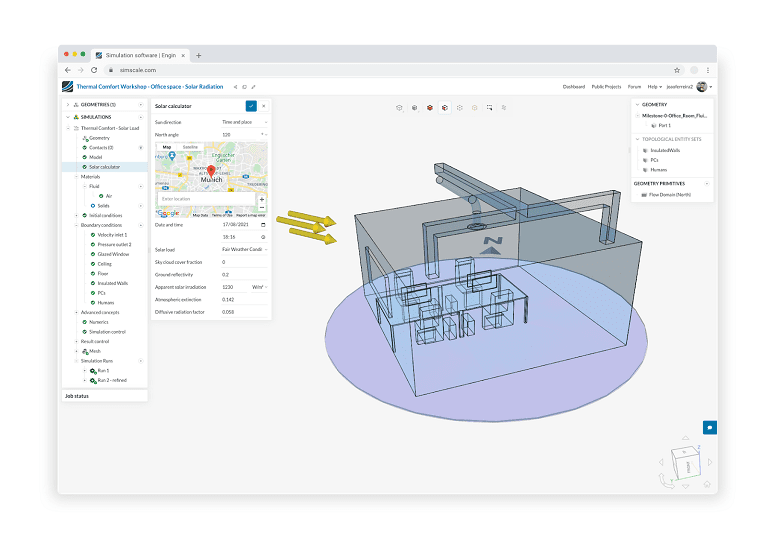The width and height of the screenshot is (768, 535).
Task: Open the blue chat support widget
Action: 709,427
